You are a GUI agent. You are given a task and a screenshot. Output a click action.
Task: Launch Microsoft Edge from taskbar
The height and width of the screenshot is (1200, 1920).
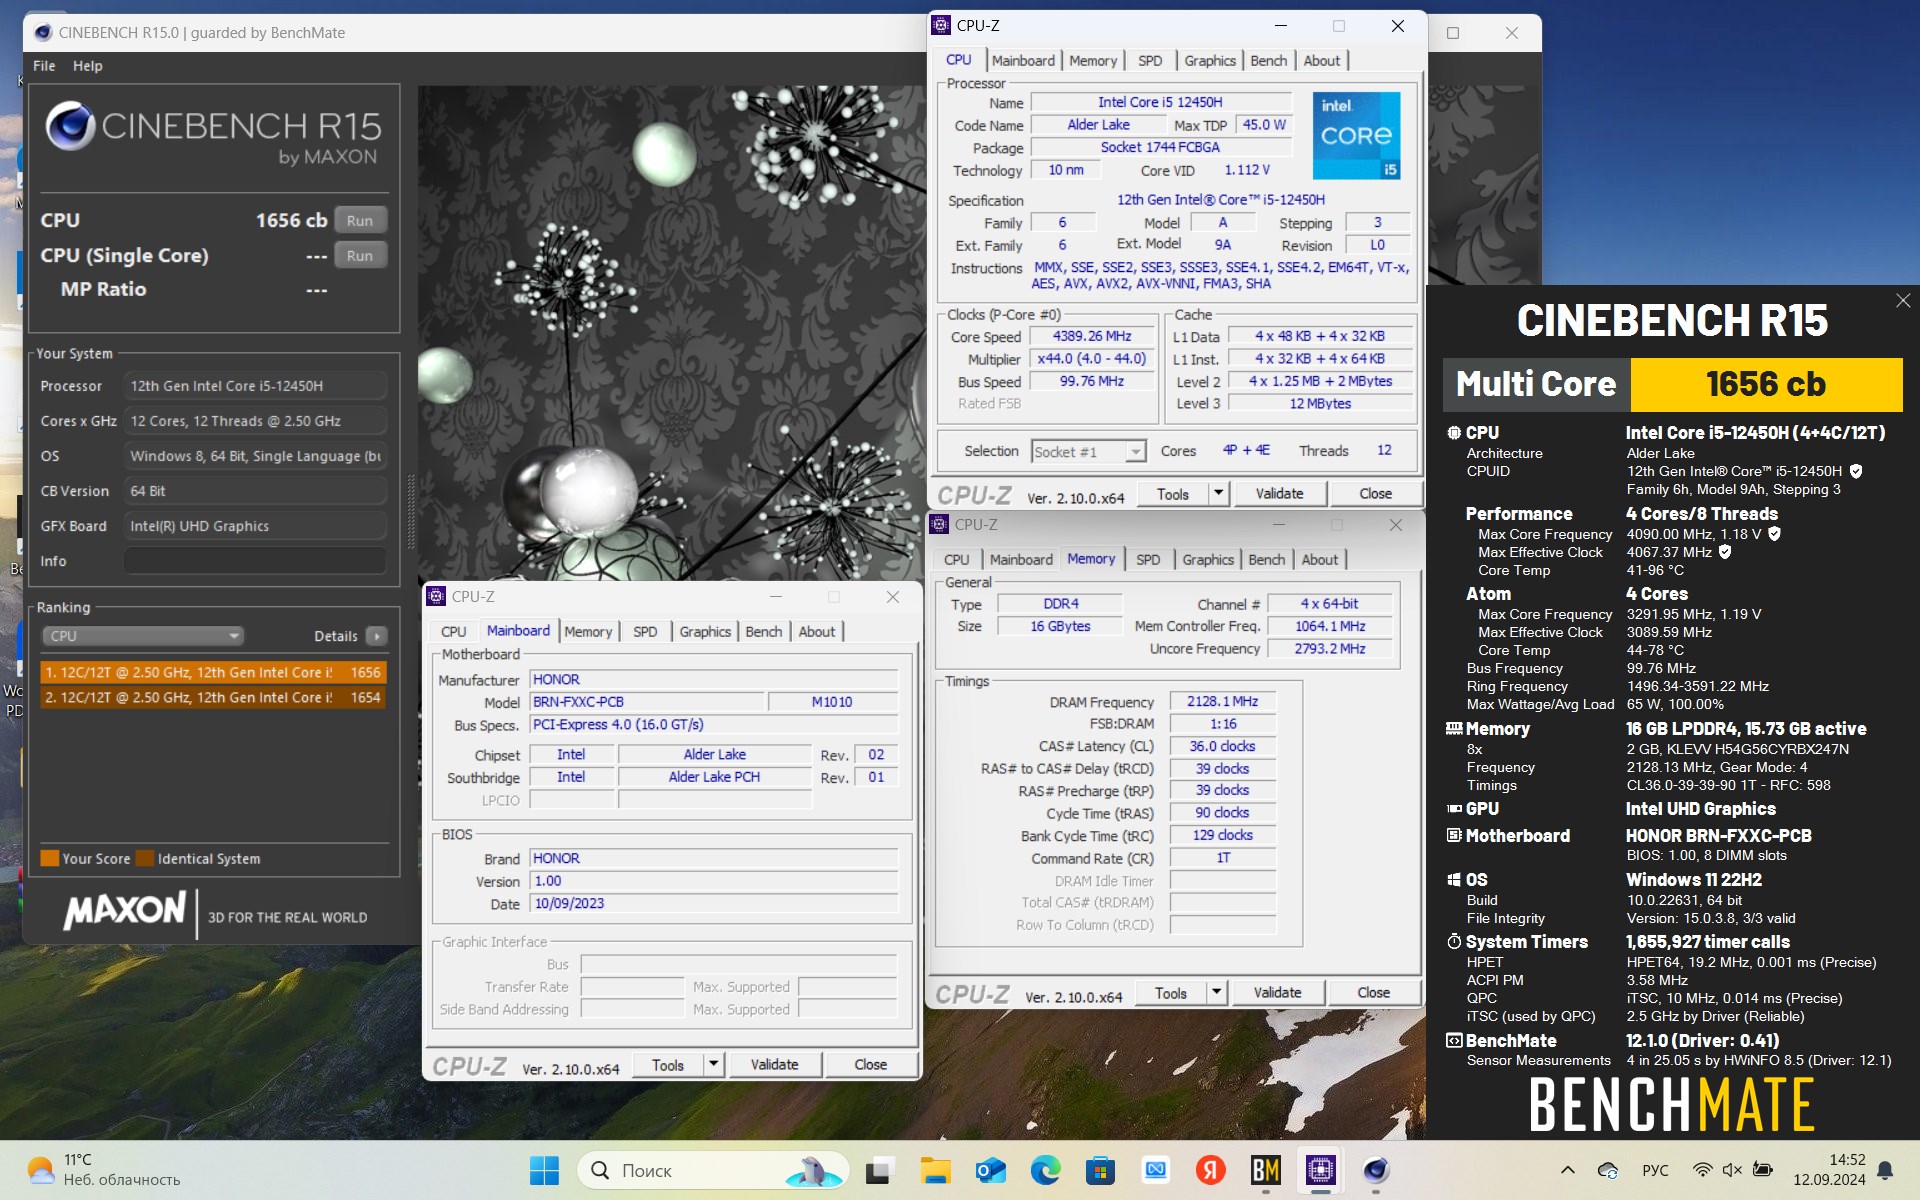click(x=1045, y=1170)
